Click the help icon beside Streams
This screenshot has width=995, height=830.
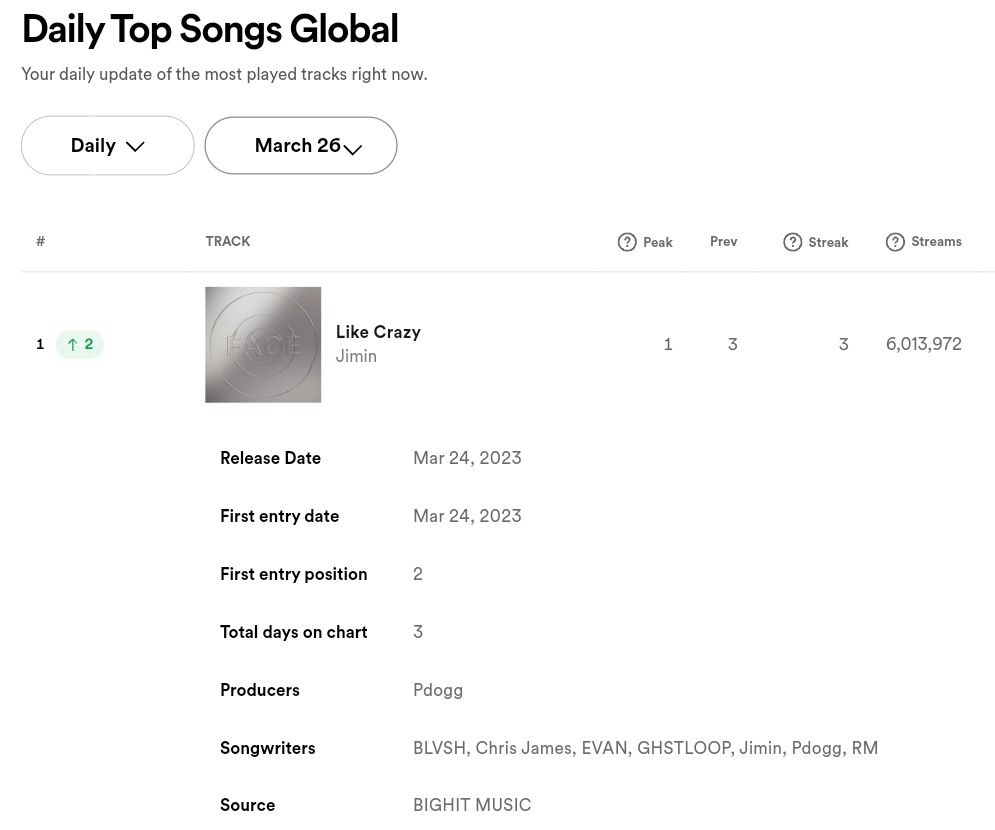coord(895,242)
